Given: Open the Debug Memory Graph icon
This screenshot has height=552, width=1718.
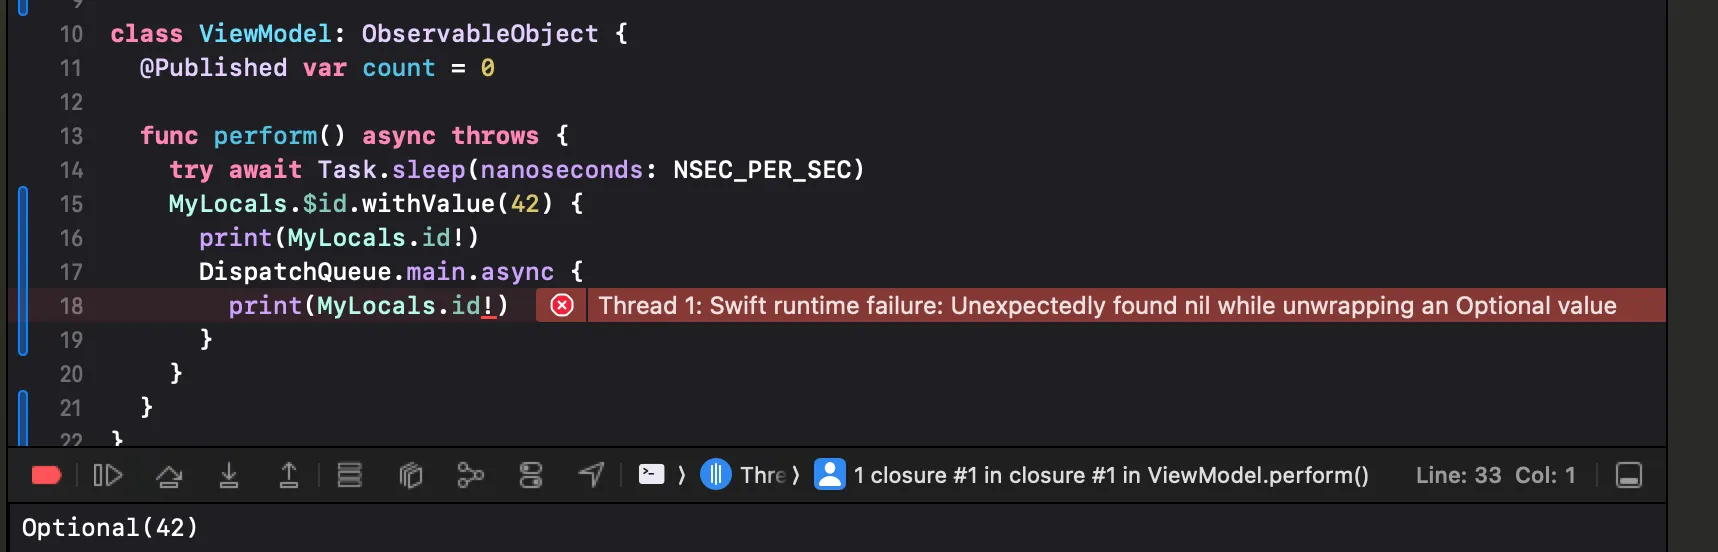Looking at the screenshot, I should tap(470, 475).
